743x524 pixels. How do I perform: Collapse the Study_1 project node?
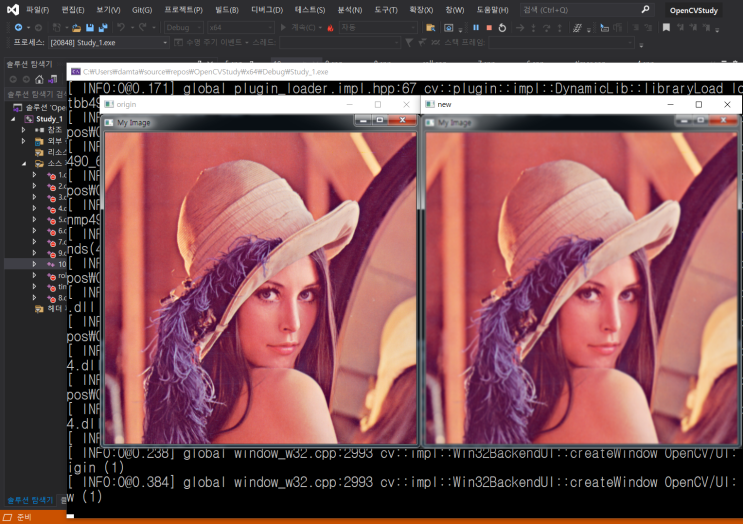[x=13, y=119]
